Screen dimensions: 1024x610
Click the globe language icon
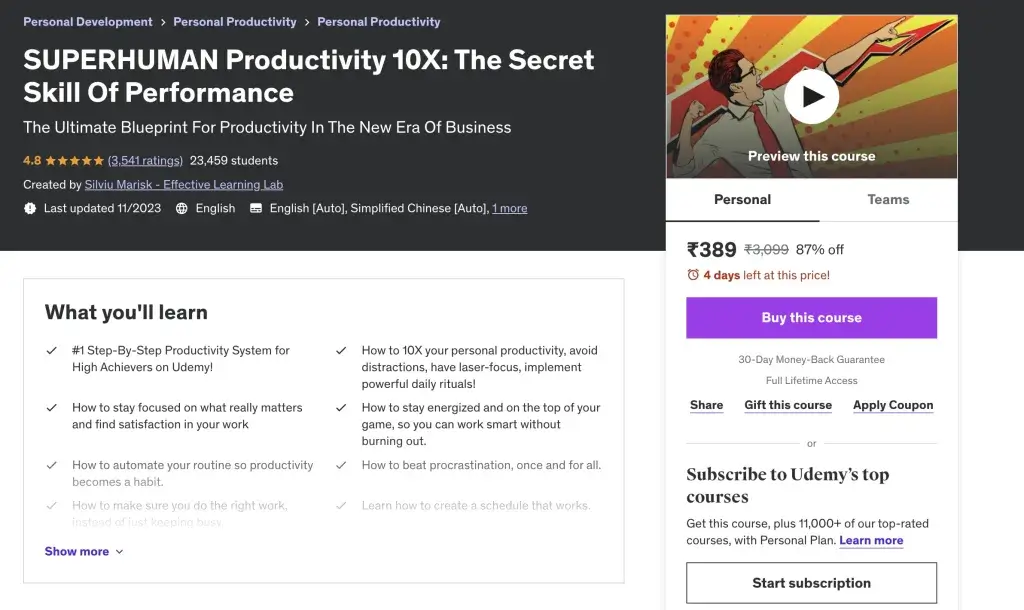pos(181,208)
